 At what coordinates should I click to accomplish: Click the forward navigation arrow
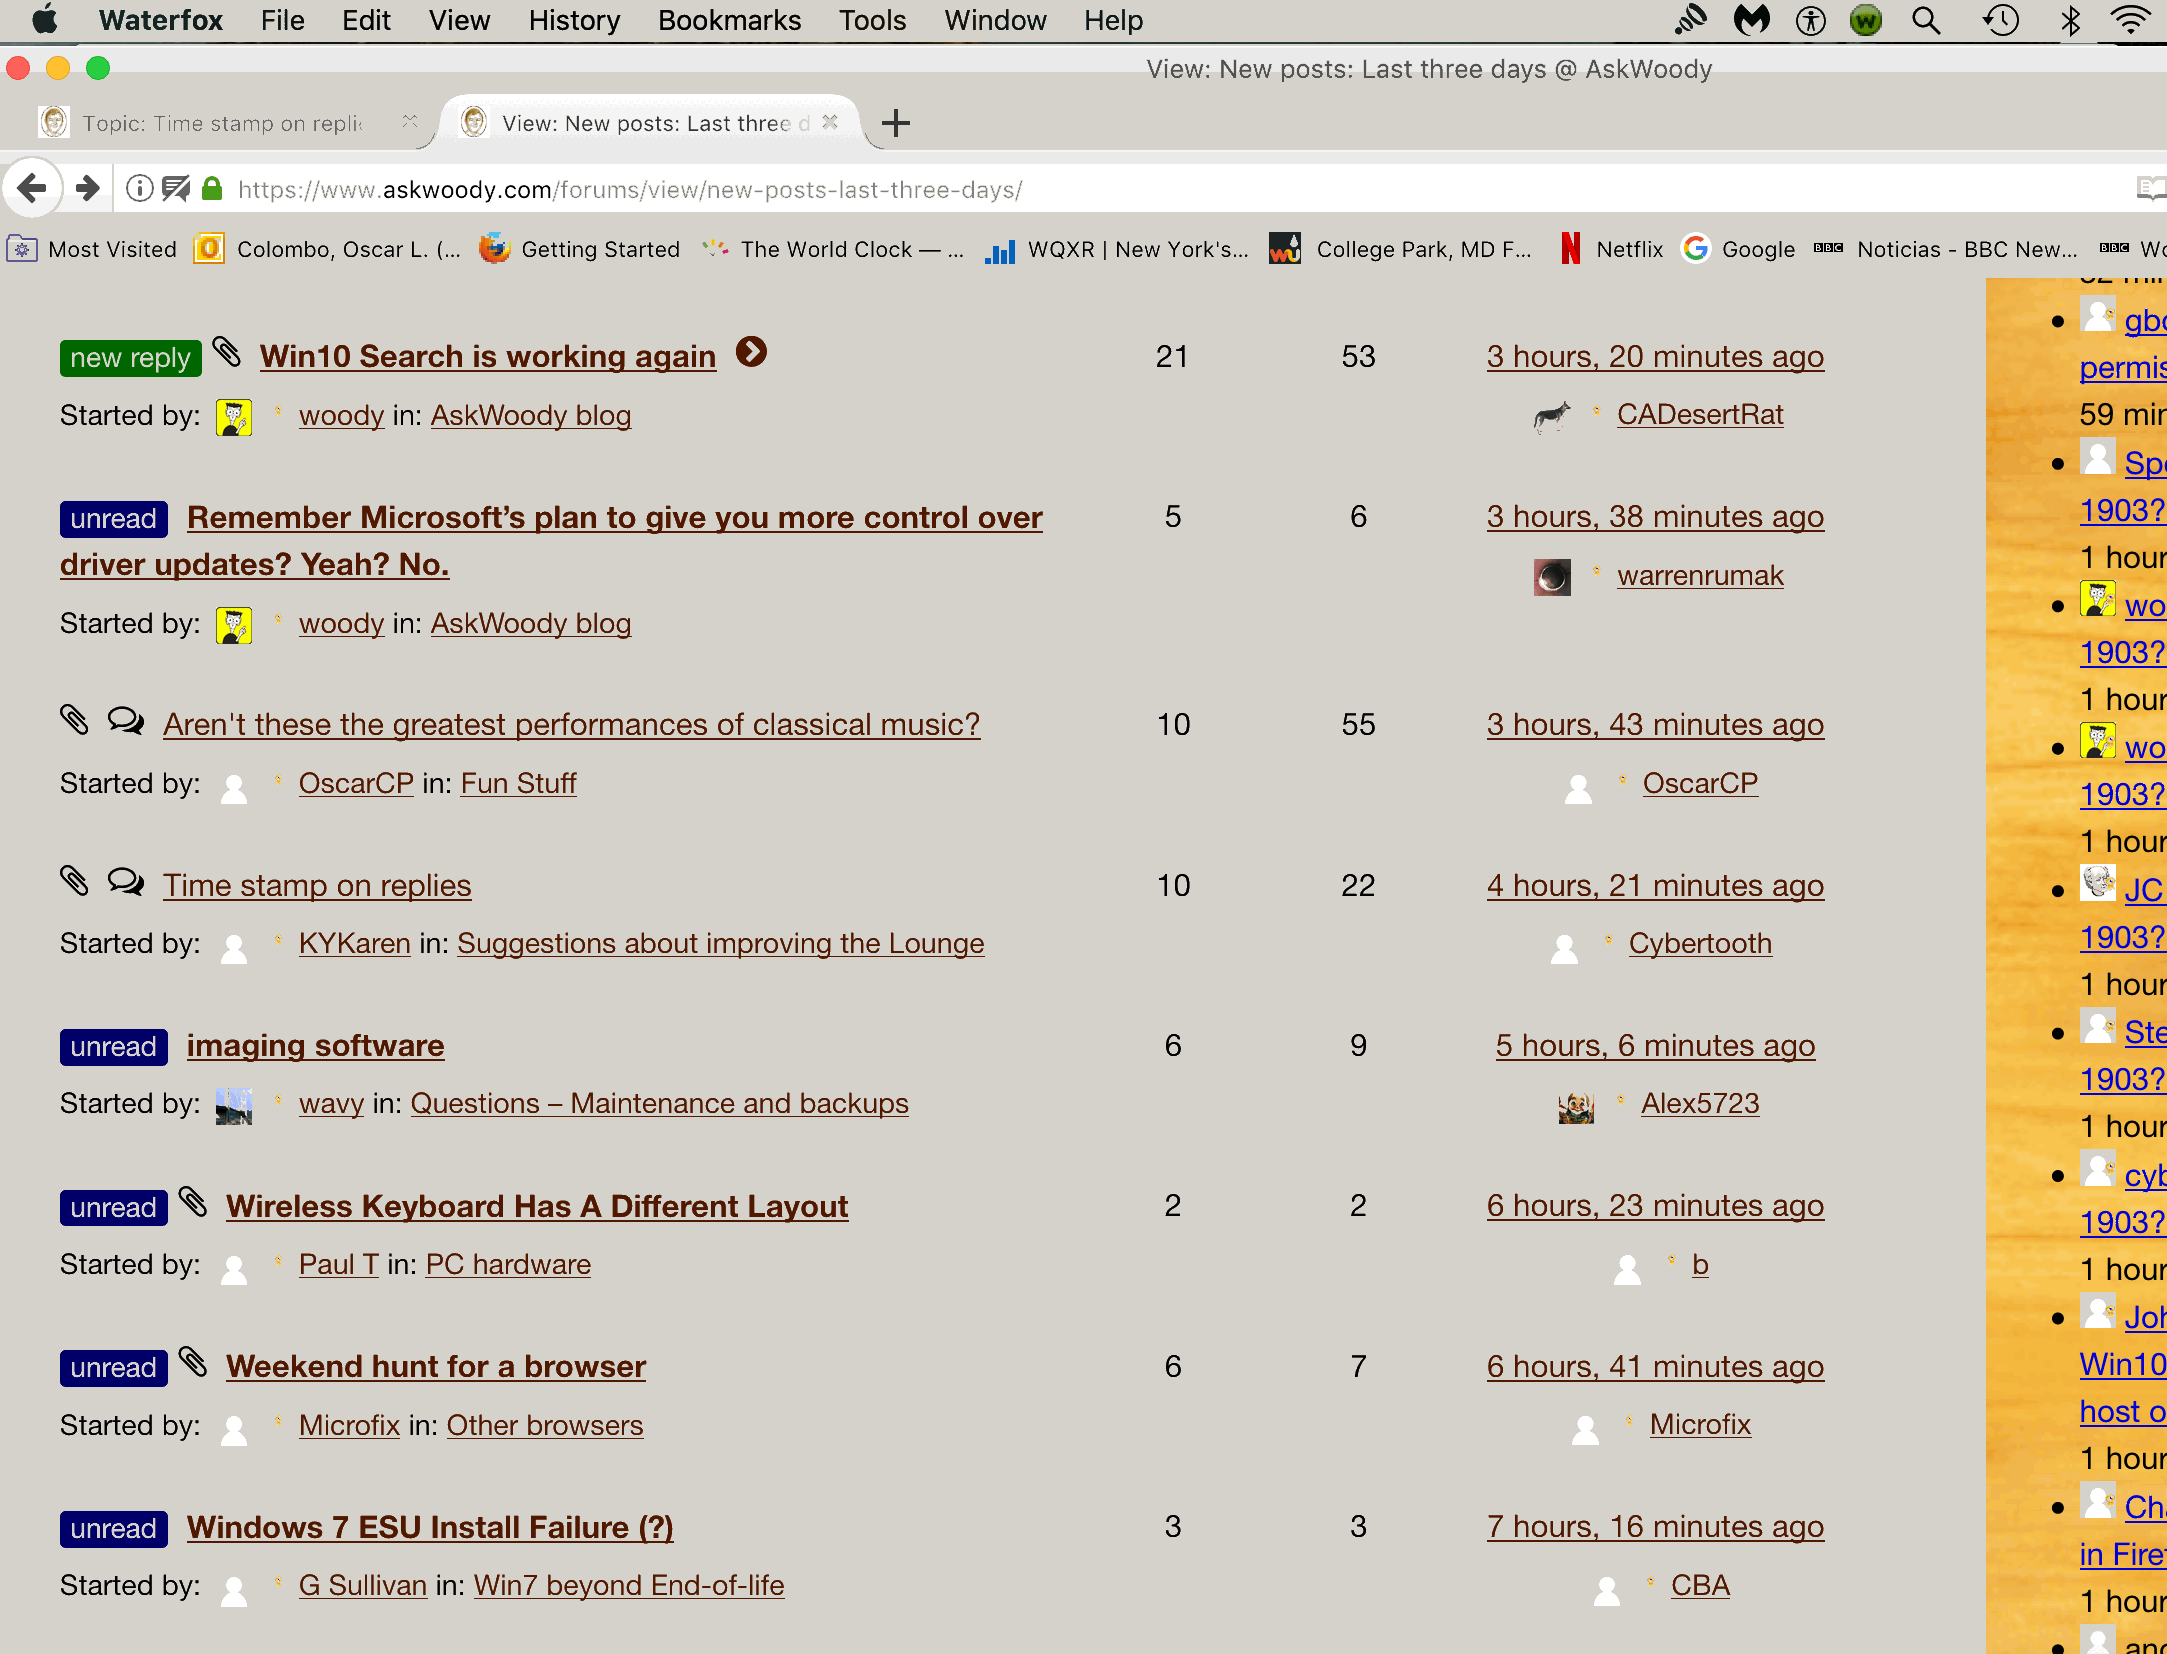[x=88, y=188]
